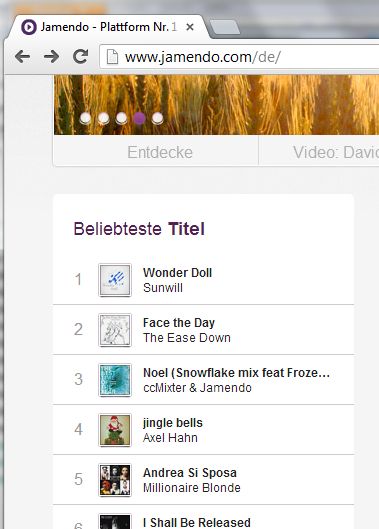
Task: Select the first carousel slide dot
Action: (85, 118)
